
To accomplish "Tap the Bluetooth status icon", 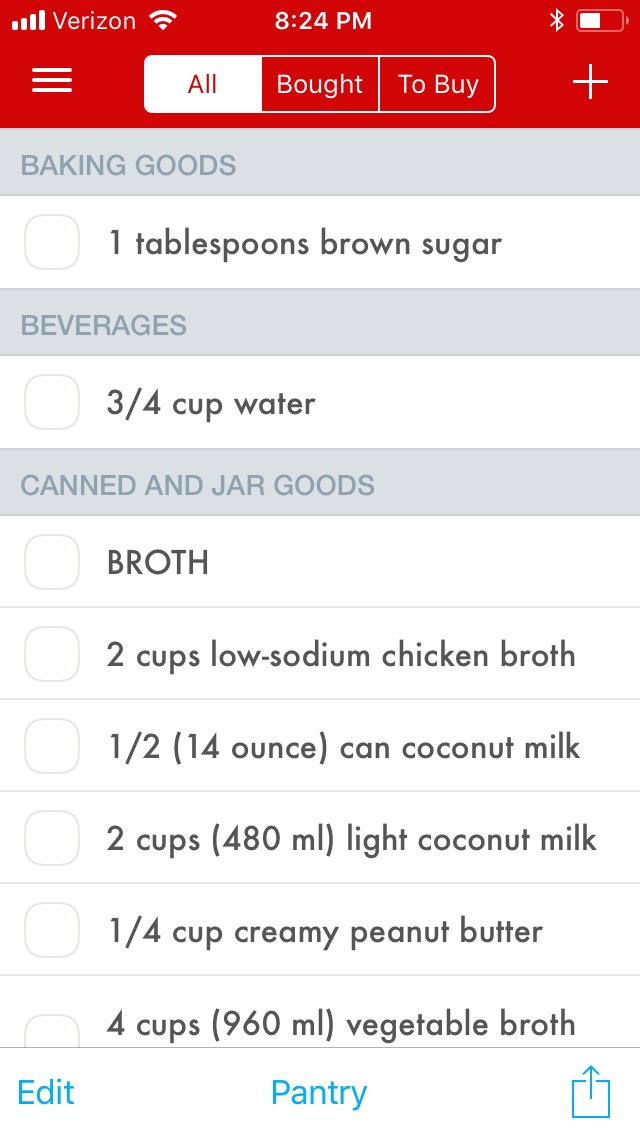I will pyautogui.click(x=557, y=21).
